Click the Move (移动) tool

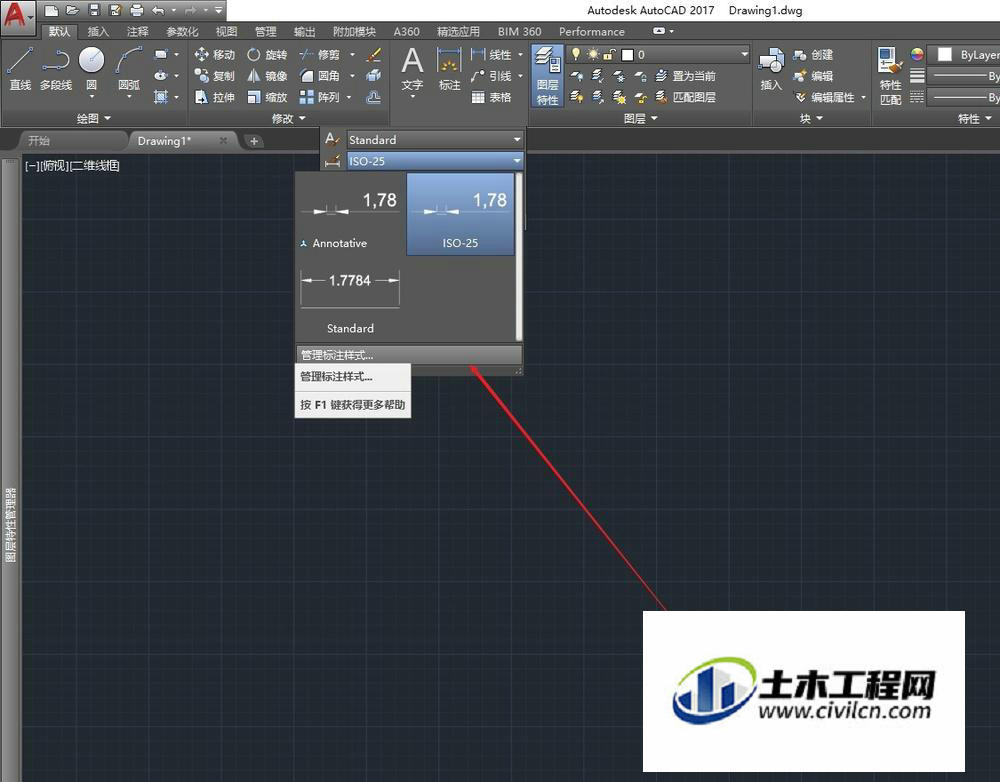(x=215, y=55)
